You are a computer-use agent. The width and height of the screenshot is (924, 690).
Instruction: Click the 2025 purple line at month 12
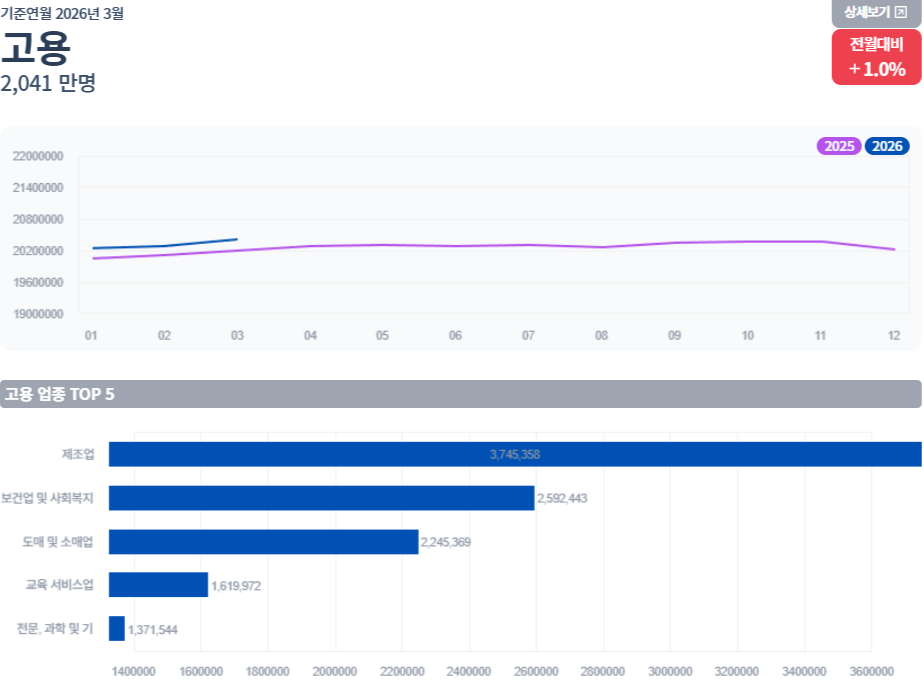click(x=894, y=249)
